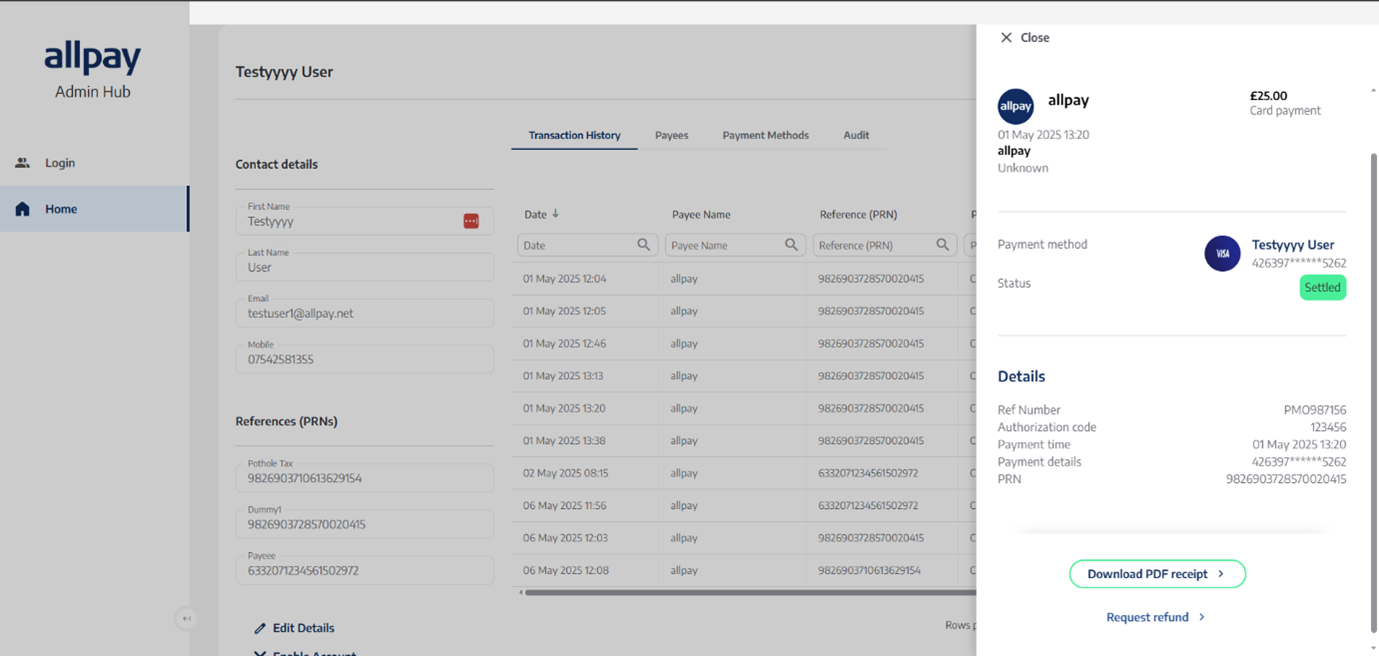Click the PRN value in Details
Image resolution: width=1379 pixels, height=656 pixels.
tap(1286, 479)
